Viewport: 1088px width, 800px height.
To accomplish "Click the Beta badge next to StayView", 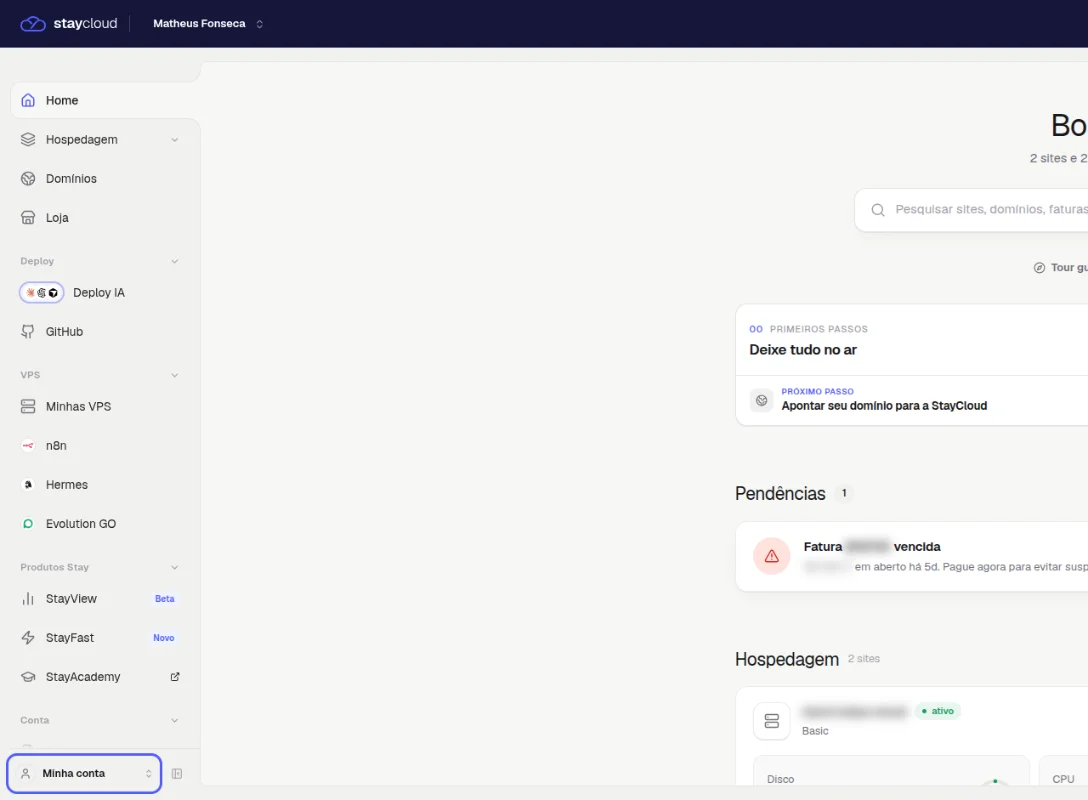I will 164,599.
